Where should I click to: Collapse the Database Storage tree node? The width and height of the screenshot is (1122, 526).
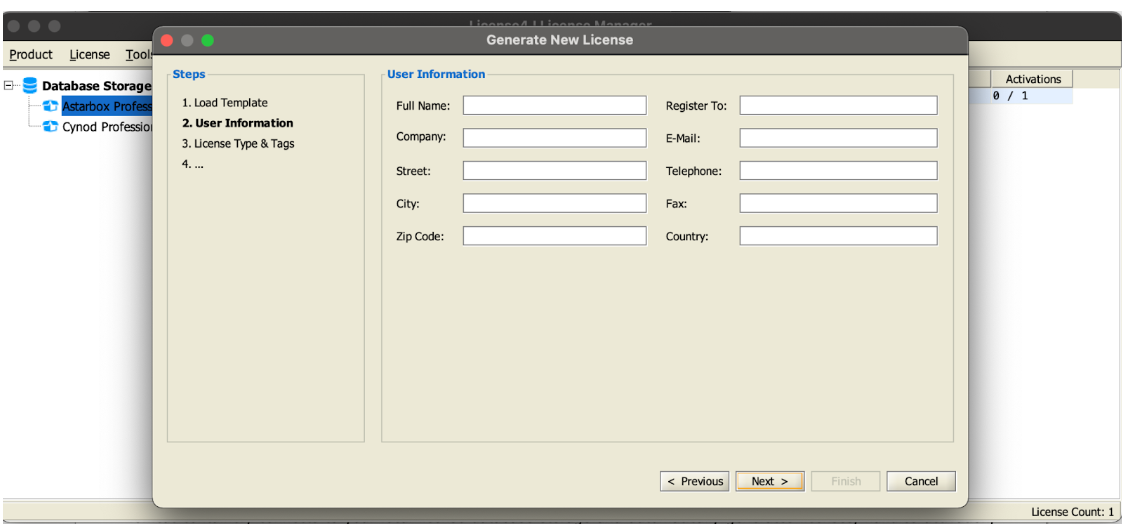(x=10, y=87)
